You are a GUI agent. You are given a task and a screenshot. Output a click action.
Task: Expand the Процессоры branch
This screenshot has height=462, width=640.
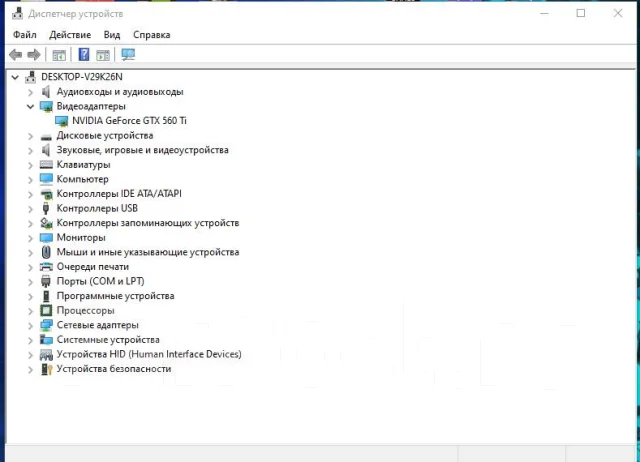(x=30, y=311)
